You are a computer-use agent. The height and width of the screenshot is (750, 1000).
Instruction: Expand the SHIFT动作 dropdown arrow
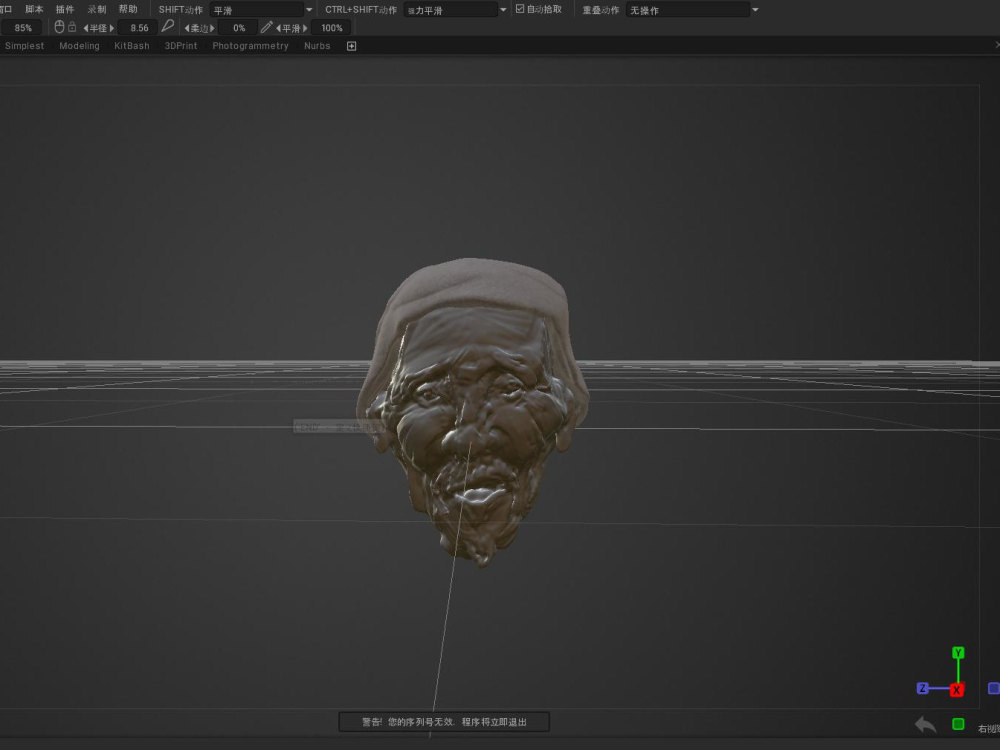(309, 10)
